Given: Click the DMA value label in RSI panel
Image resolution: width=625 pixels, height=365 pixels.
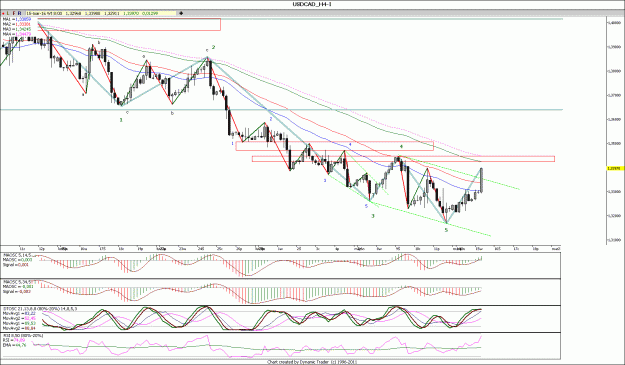Looking at the screenshot, I should tap(14, 345).
